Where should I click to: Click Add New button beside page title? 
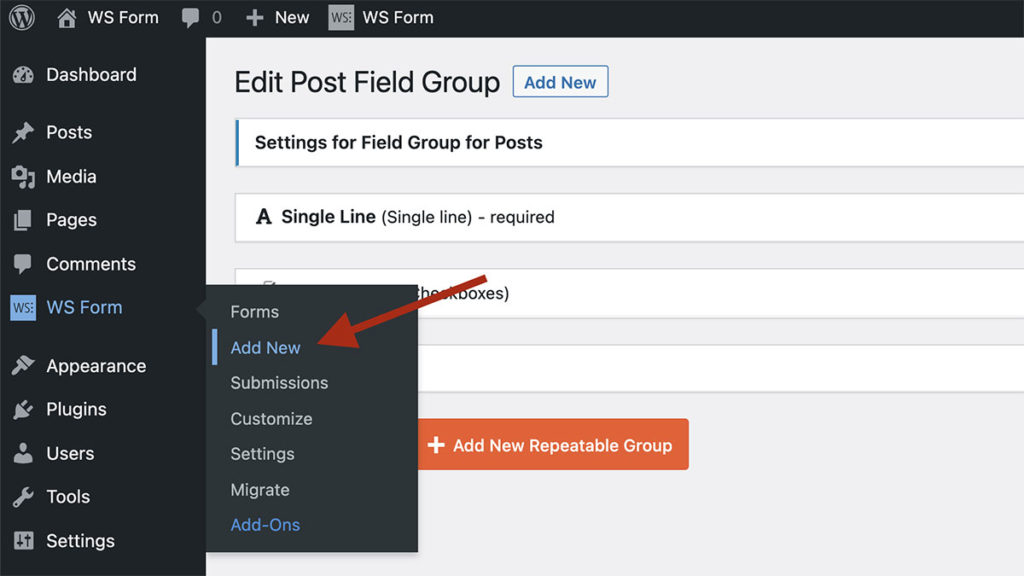[560, 82]
